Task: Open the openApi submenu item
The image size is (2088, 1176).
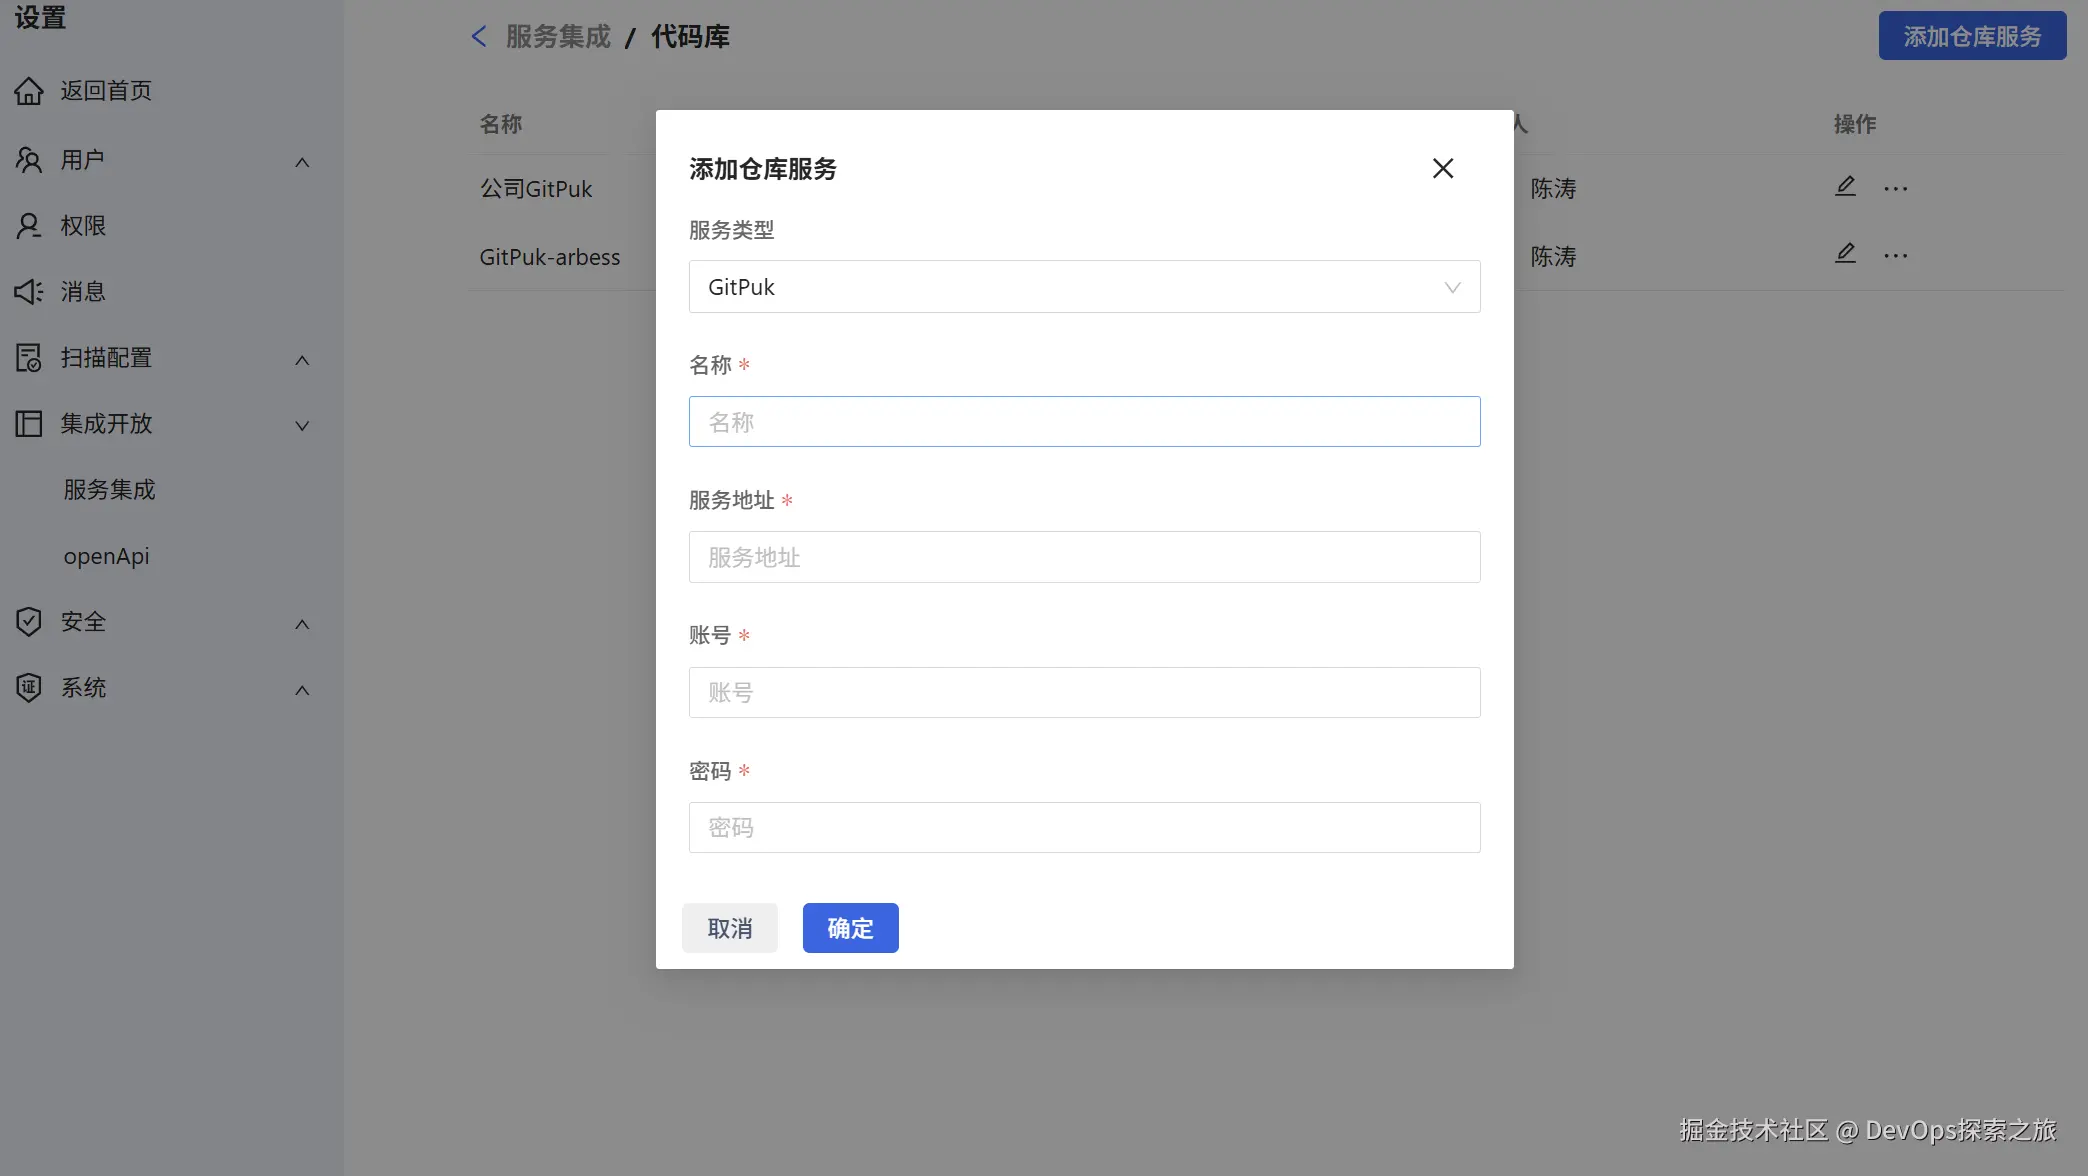Action: (x=107, y=556)
